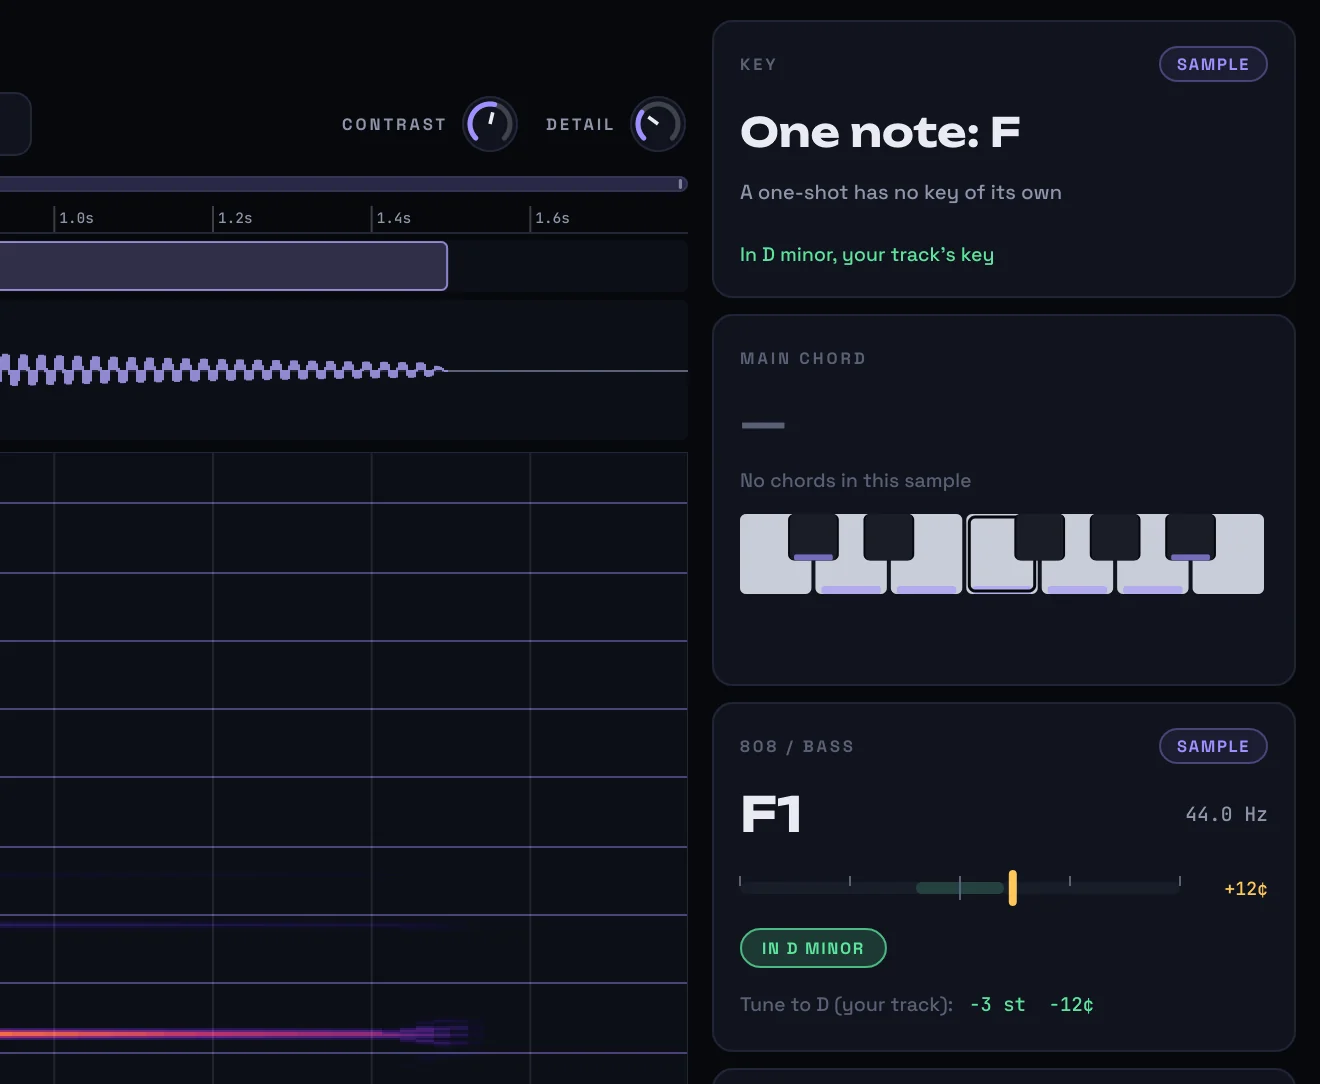The image size is (1320, 1084).
Task: Click the horizontal timeline scrollbar
Action: tap(343, 184)
